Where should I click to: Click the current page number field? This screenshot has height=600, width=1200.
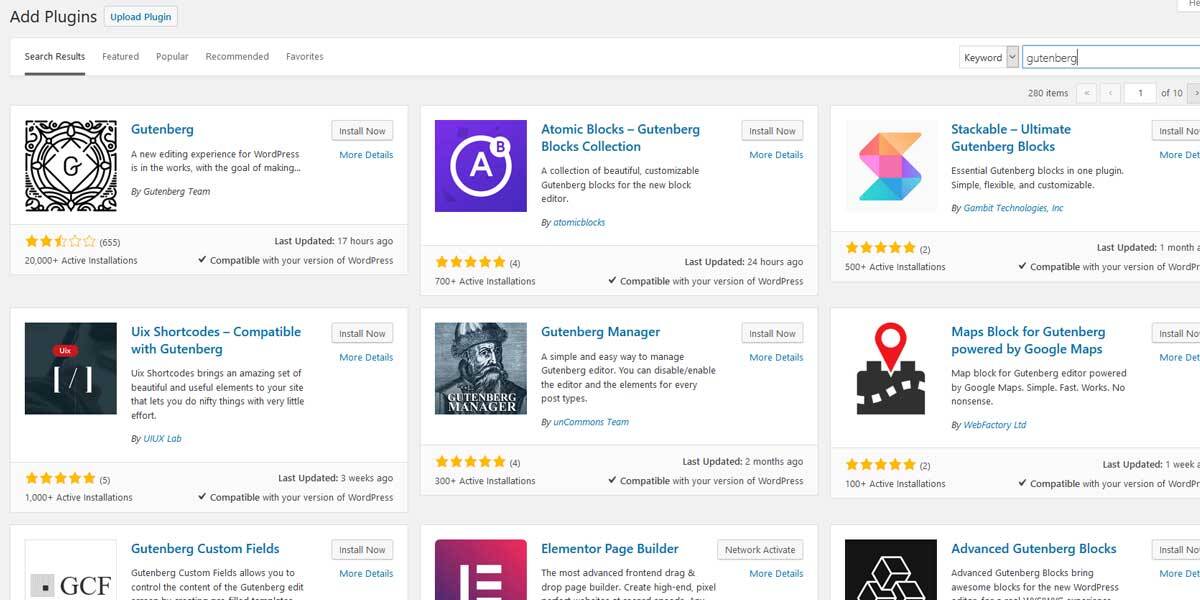[x=1140, y=93]
